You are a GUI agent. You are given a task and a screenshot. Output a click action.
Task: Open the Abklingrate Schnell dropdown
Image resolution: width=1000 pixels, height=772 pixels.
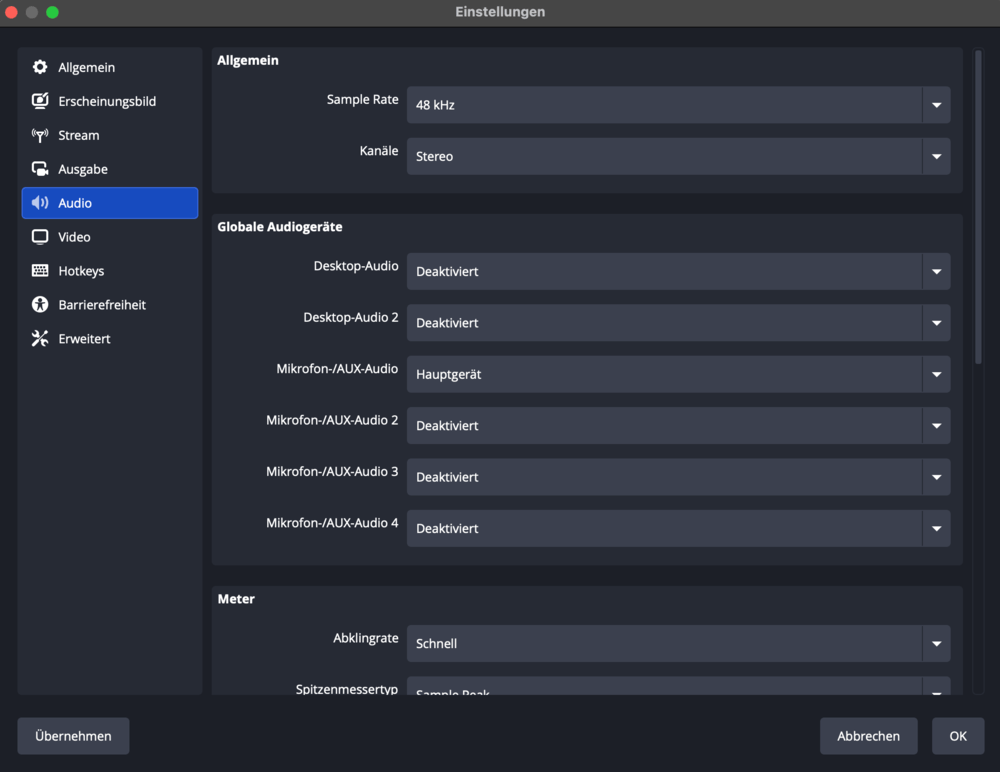pos(677,644)
